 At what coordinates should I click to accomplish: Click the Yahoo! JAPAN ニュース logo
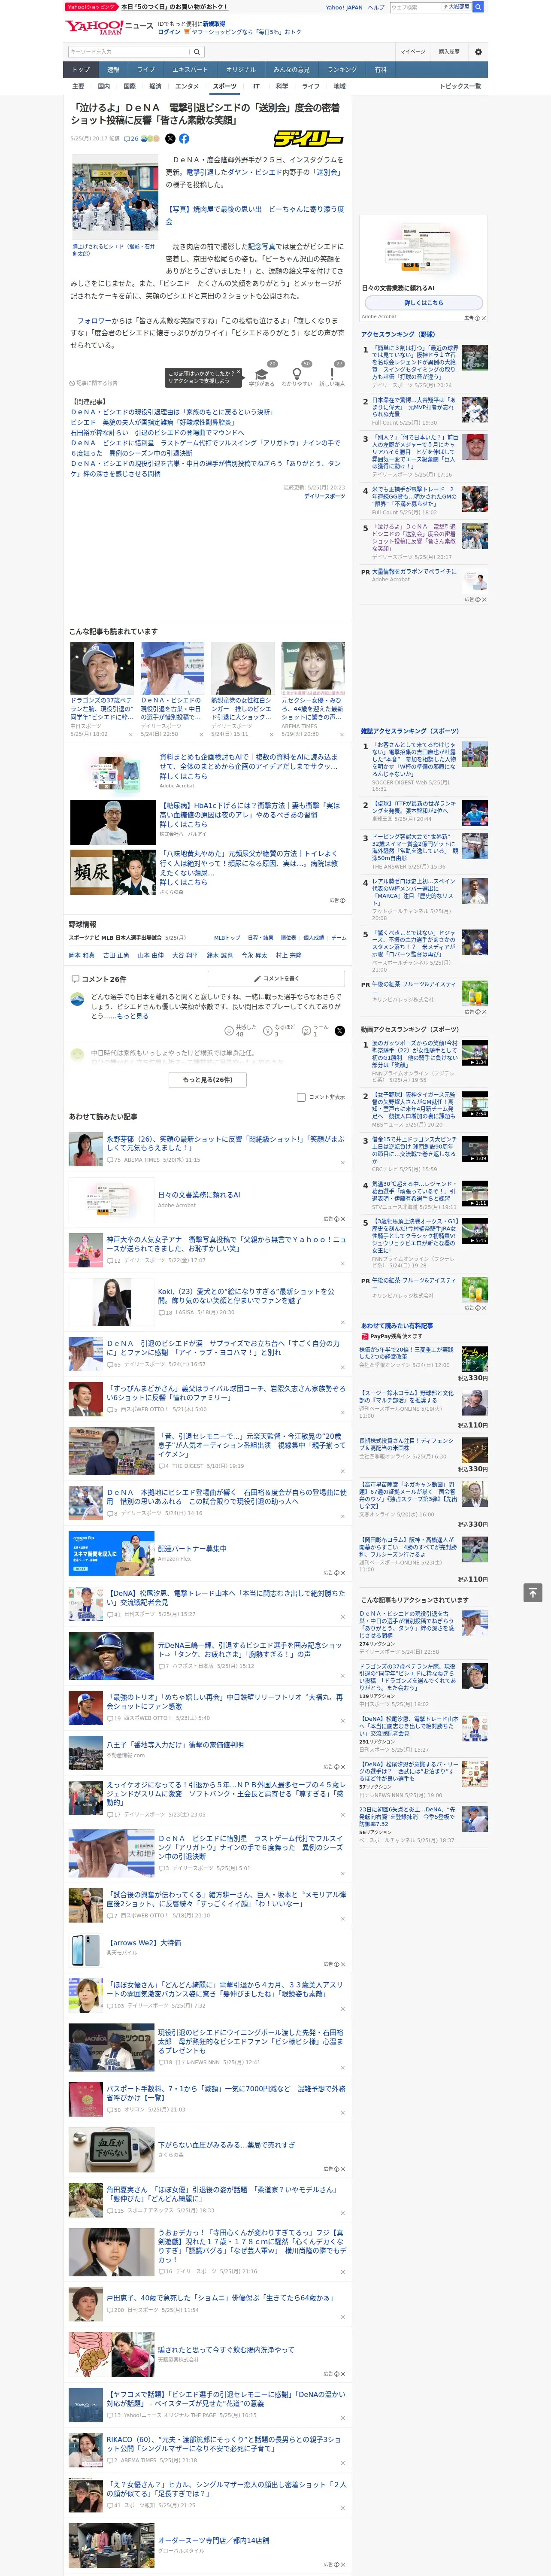coord(109,27)
